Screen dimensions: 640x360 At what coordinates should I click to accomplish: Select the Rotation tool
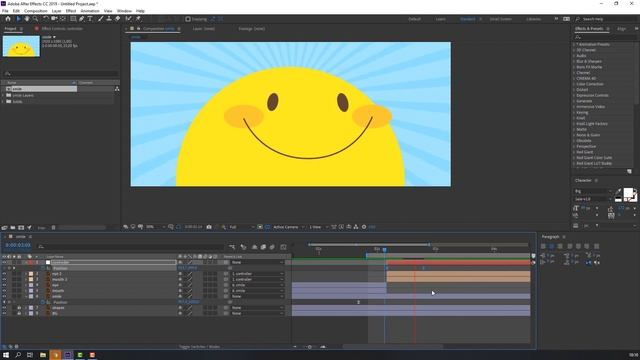click(x=46, y=19)
